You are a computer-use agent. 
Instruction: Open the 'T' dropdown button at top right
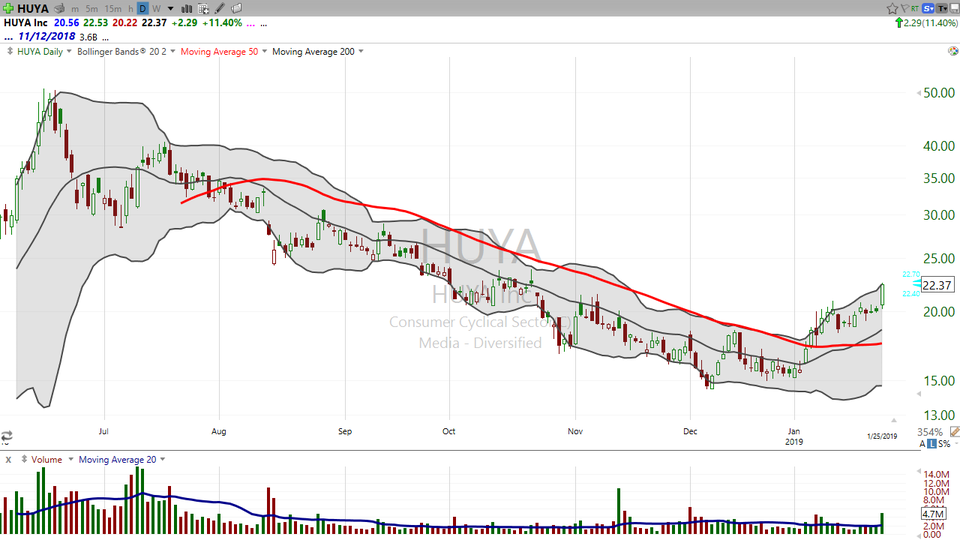tap(942, 8)
